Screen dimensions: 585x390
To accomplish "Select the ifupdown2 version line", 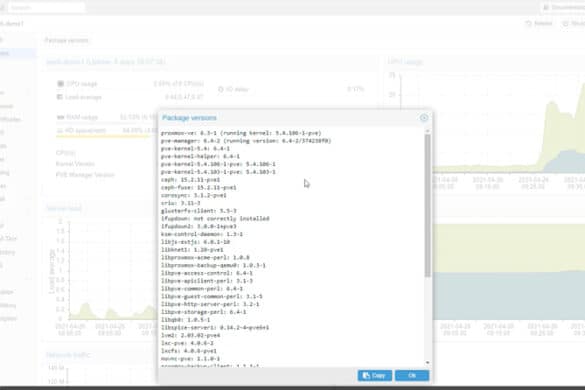I will point(198,227).
